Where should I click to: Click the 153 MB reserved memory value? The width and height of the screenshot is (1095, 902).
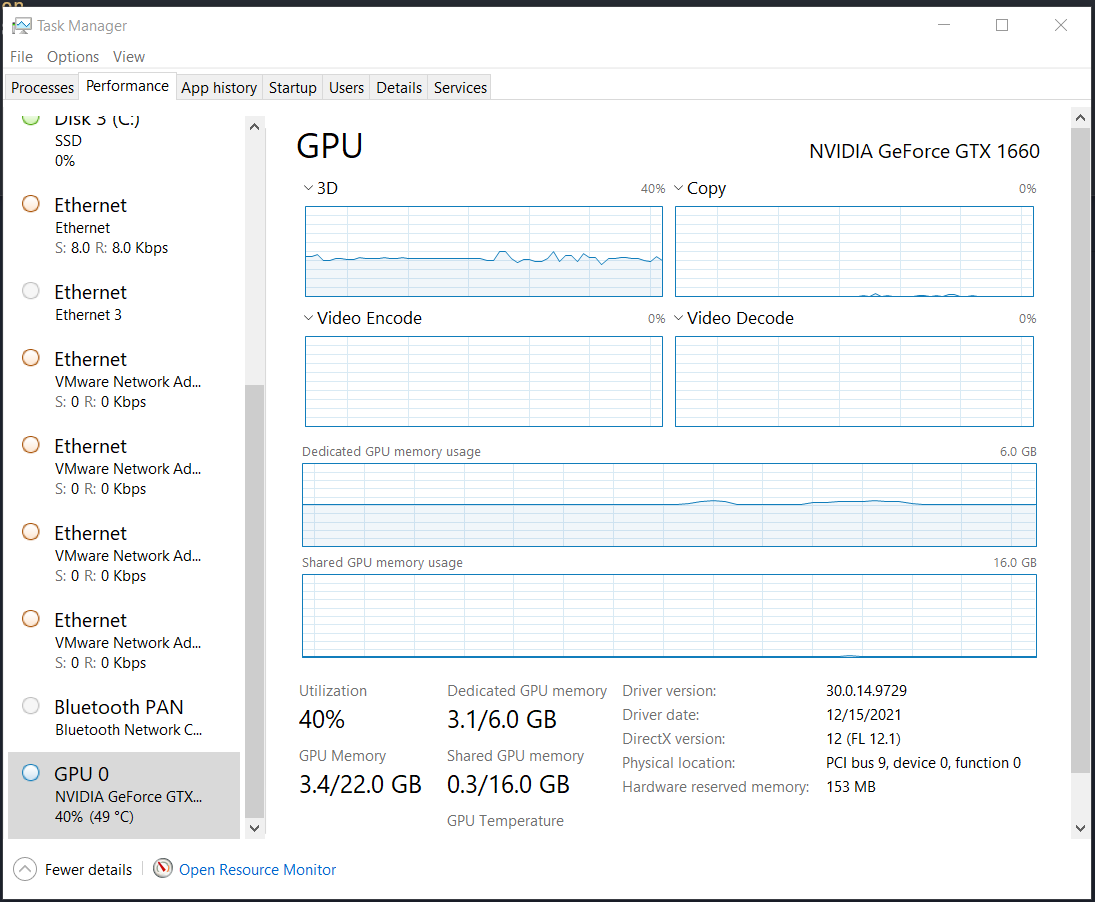pyautogui.click(x=851, y=787)
